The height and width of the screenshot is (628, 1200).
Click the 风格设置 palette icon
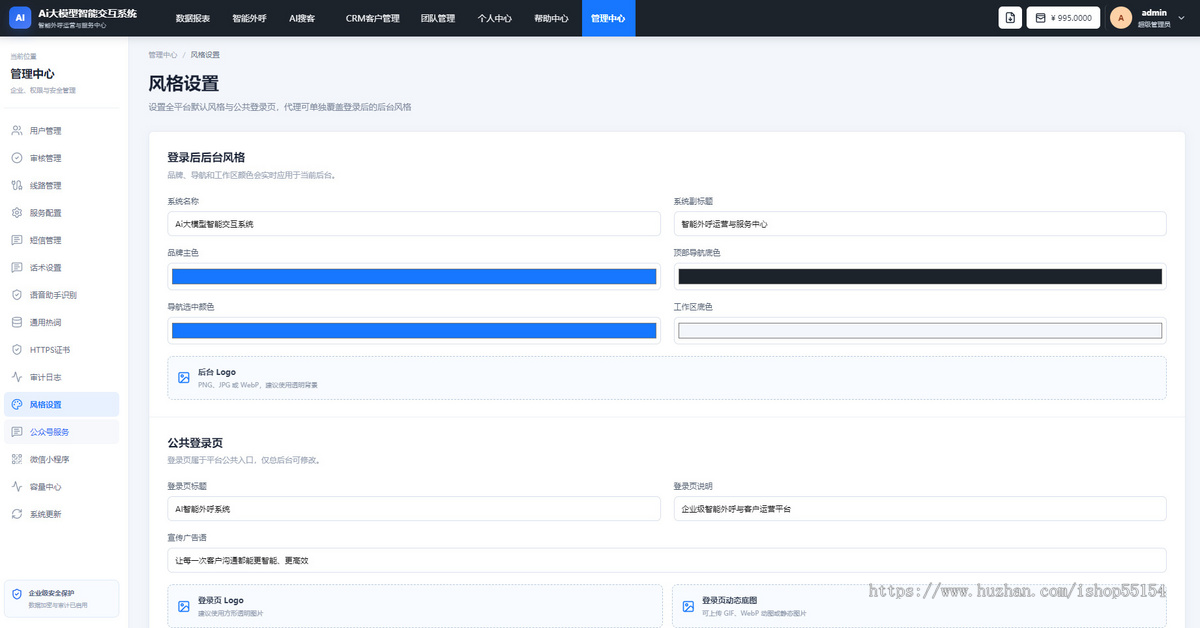point(17,405)
